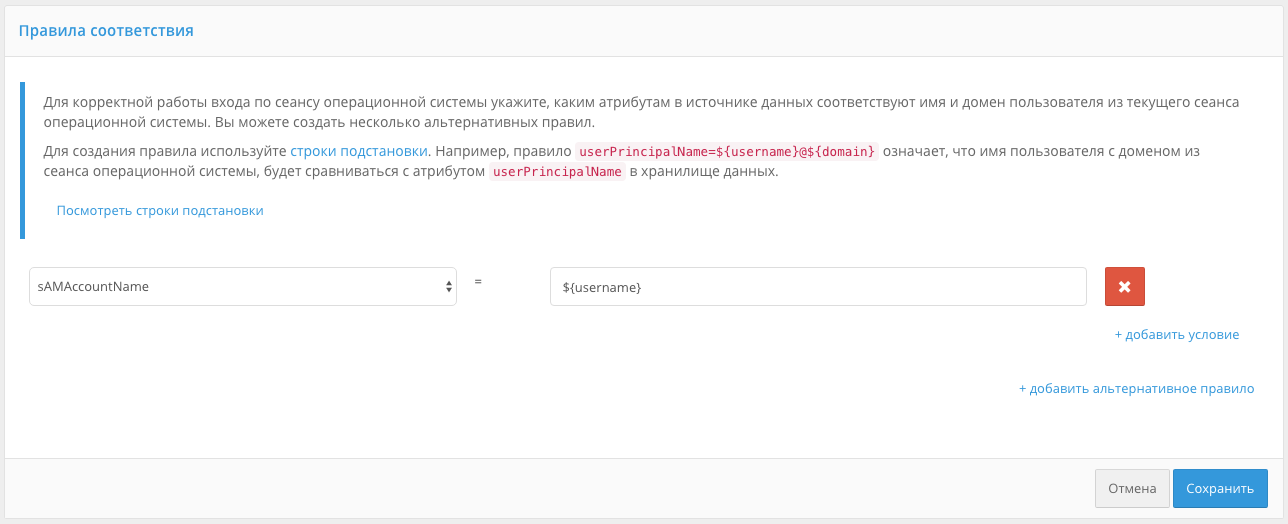Save rules with the "Сохранить" button

coord(1219,489)
